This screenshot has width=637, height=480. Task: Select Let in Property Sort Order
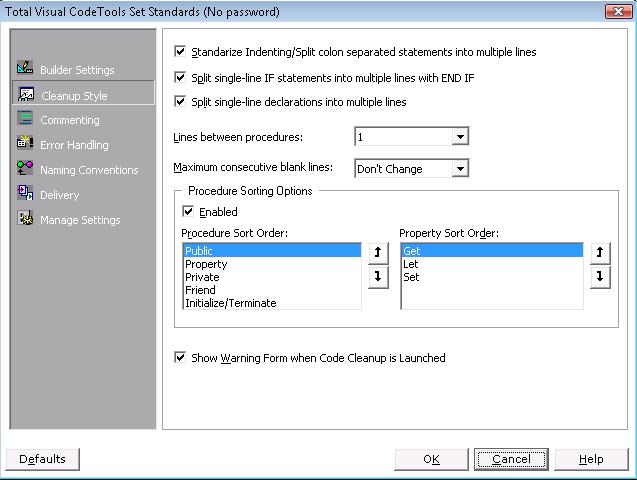coord(492,264)
